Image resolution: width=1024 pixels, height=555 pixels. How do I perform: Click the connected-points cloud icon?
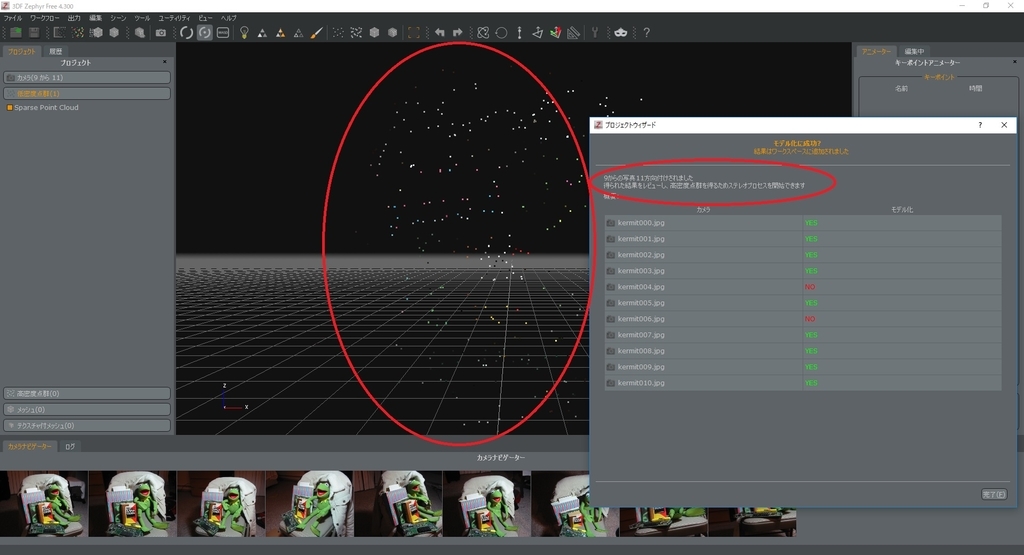356,32
